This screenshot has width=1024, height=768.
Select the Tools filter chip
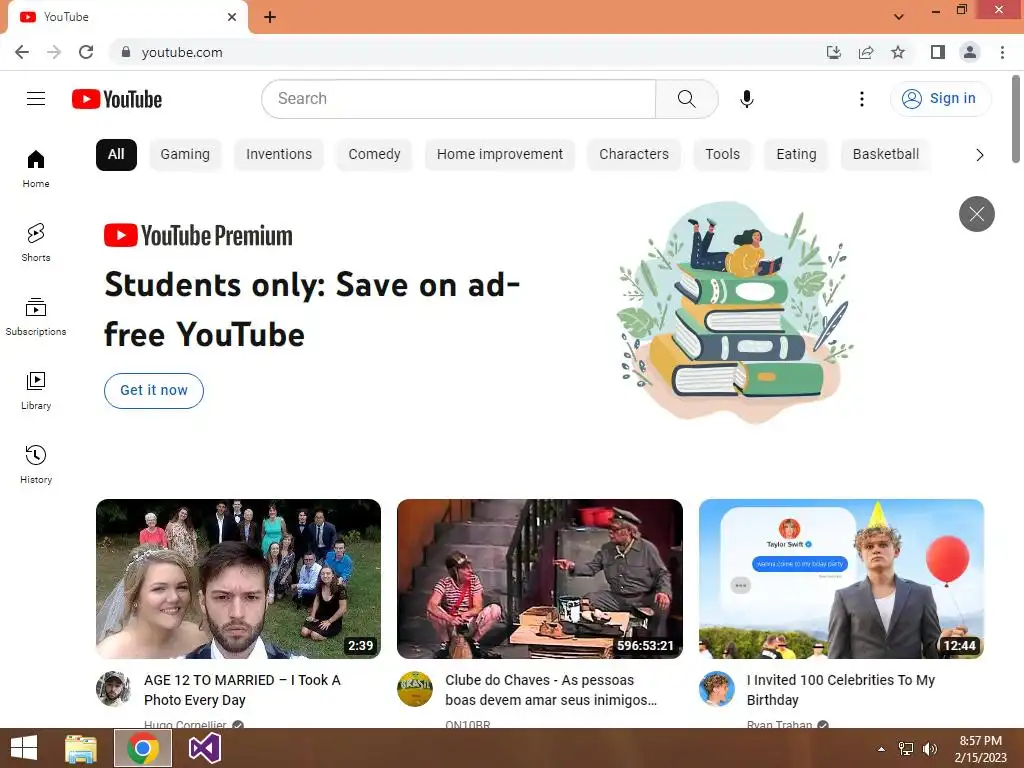722,155
